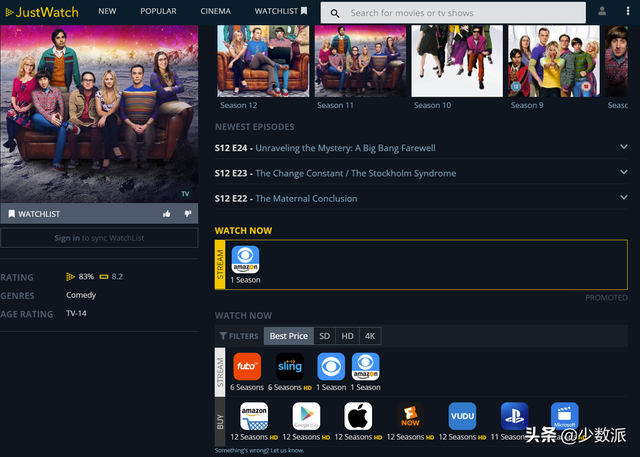Click the main show poster image
Viewport: 640px width, 457px height.
point(99,114)
